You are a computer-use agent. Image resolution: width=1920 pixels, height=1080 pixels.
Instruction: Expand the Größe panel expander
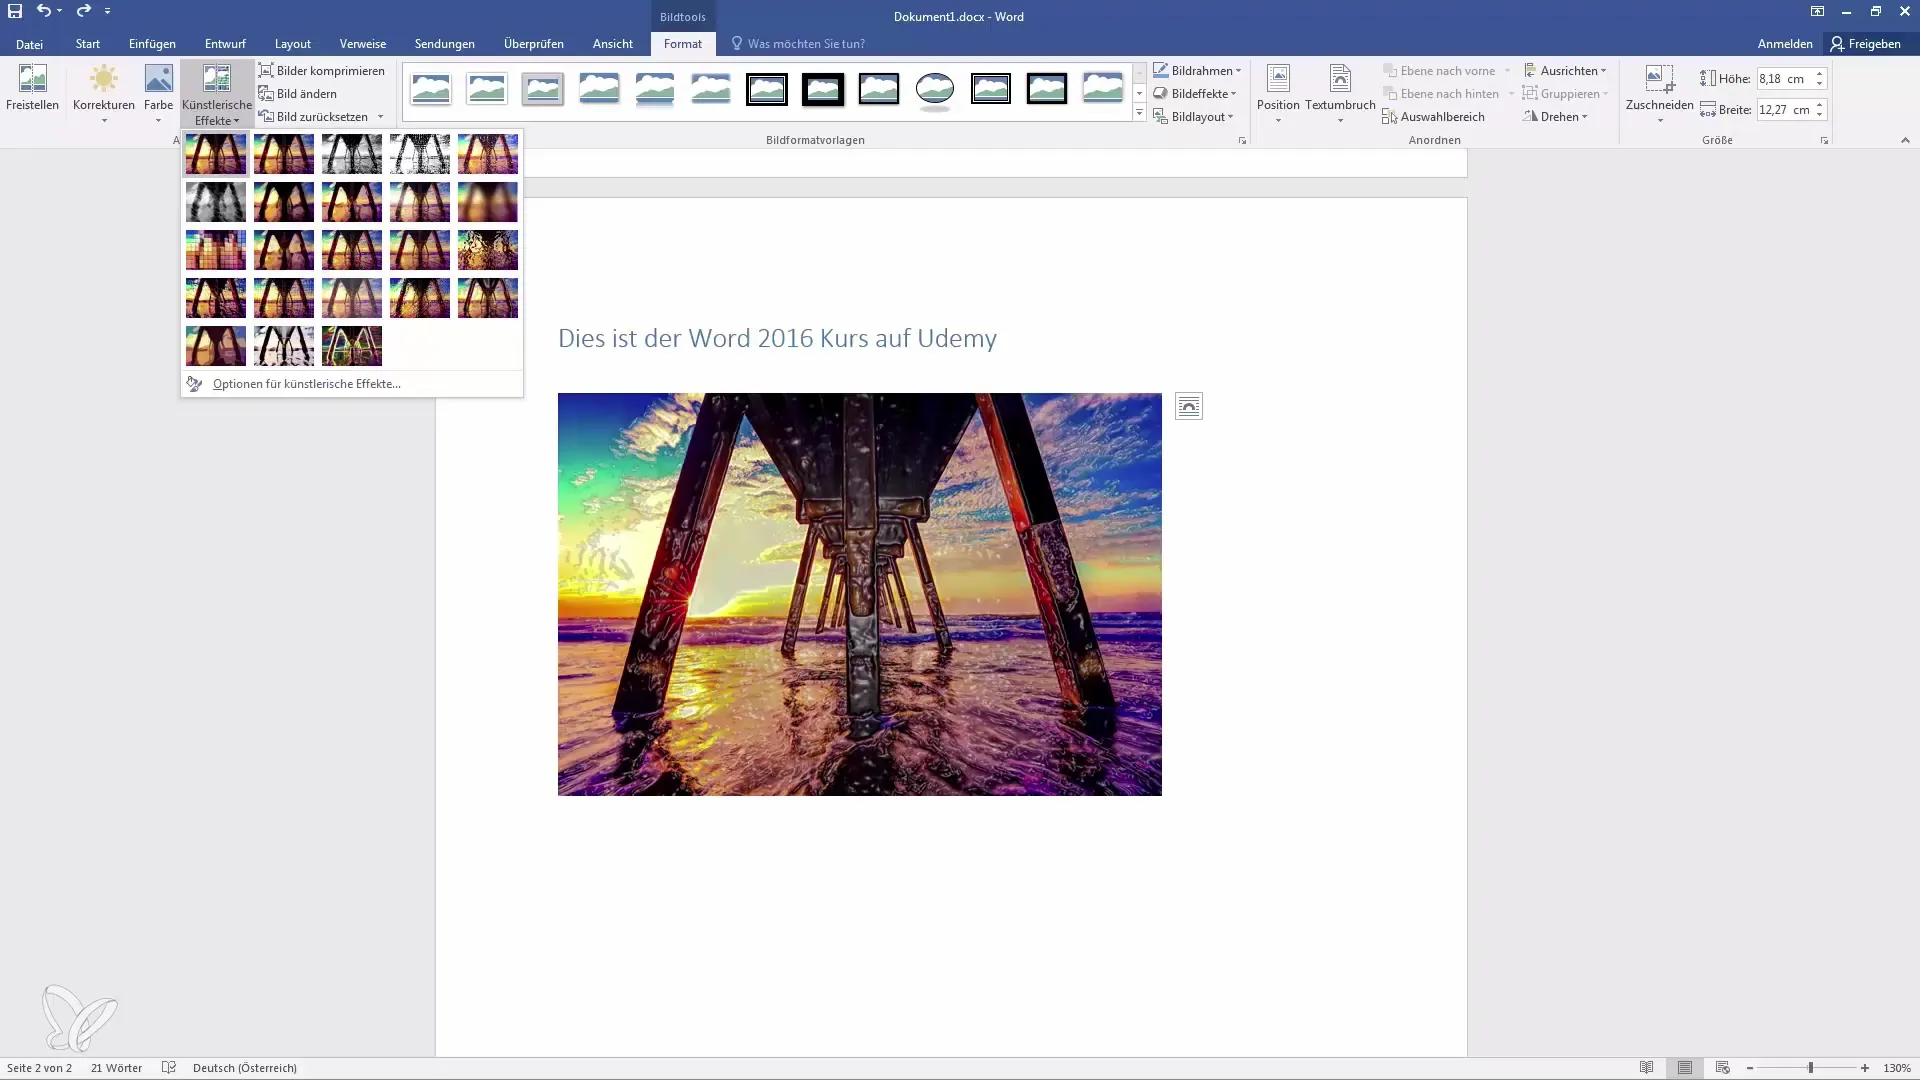pos(1825,141)
